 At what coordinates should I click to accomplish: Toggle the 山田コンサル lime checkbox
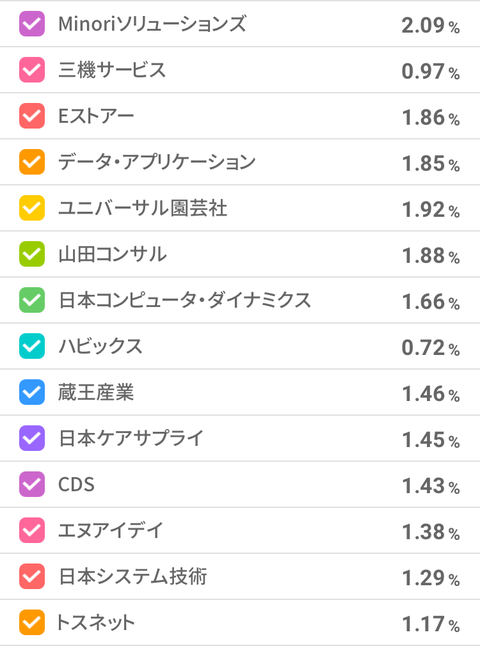click(32, 254)
